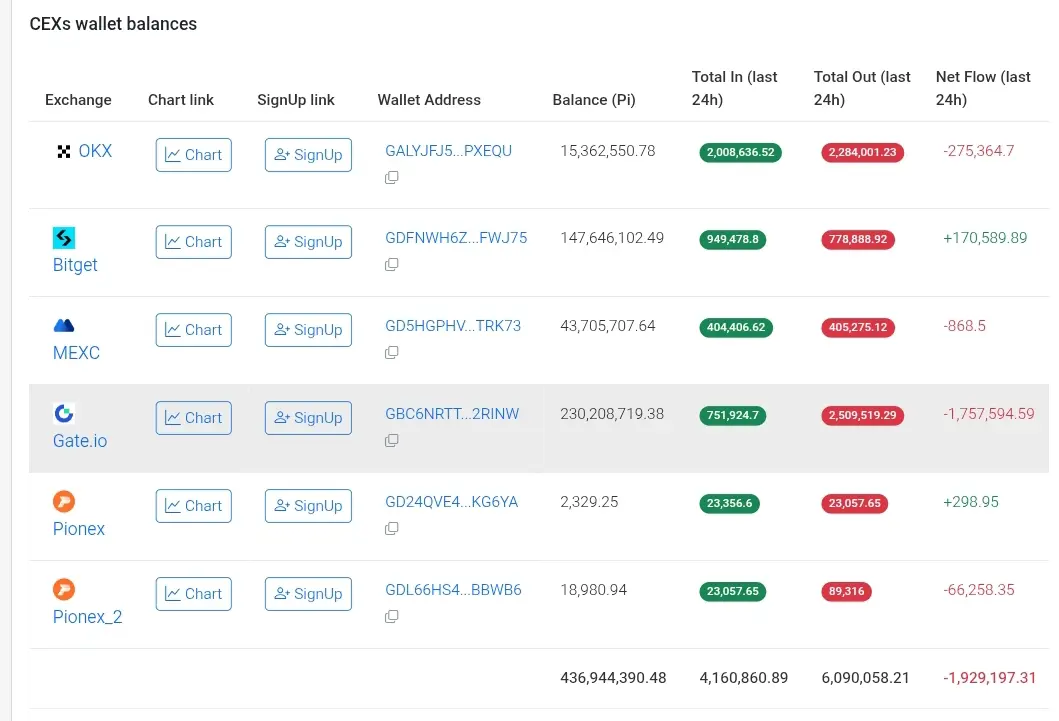The image size is (1059, 721).
Task: Open the Pionex_2 exchange link
Action: point(87,617)
